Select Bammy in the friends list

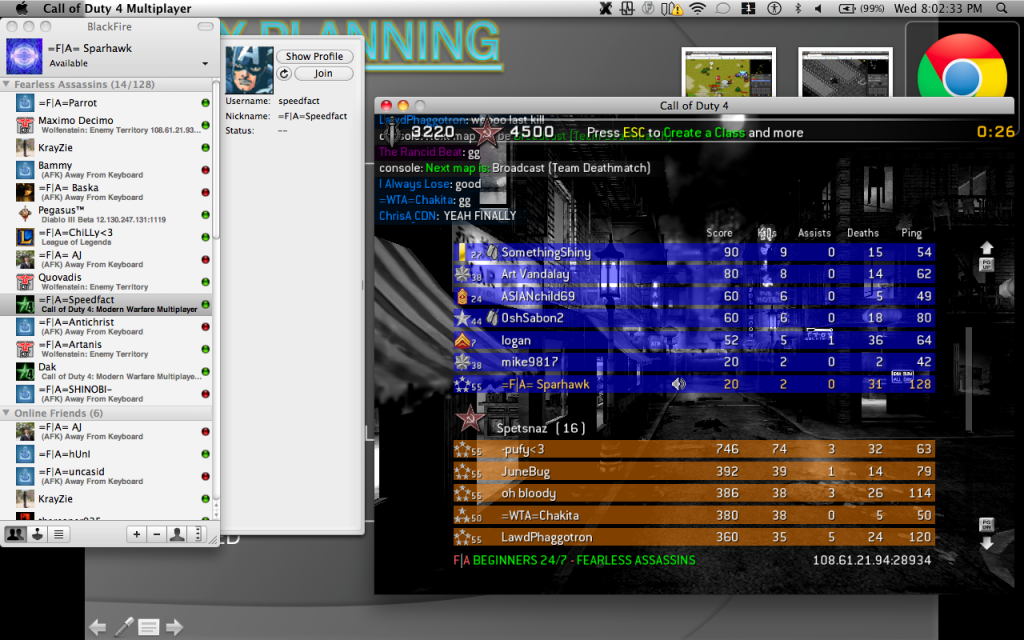tap(106, 170)
